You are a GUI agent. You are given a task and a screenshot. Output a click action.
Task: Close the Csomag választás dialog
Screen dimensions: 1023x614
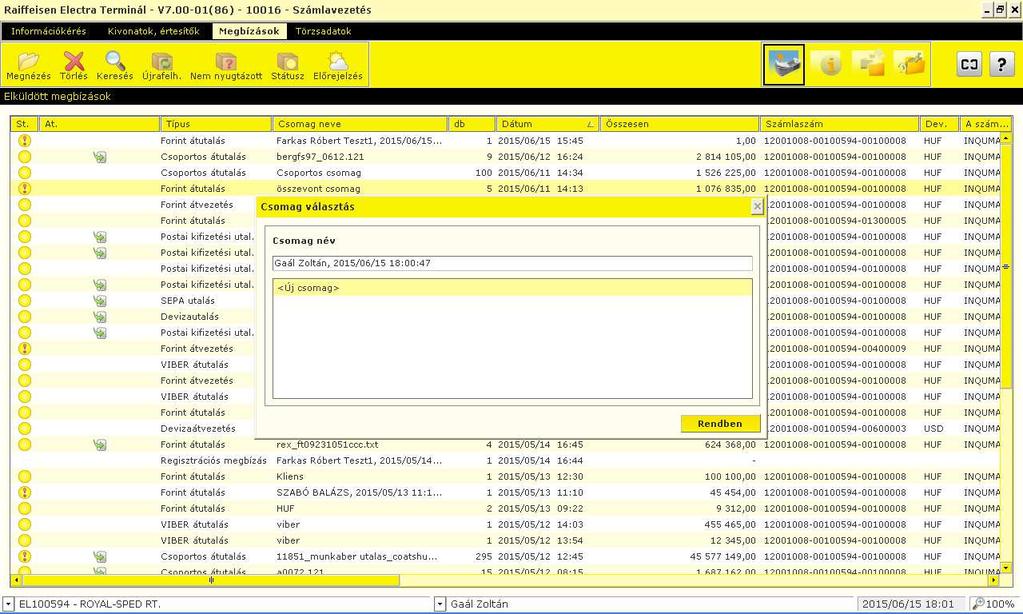(757, 206)
